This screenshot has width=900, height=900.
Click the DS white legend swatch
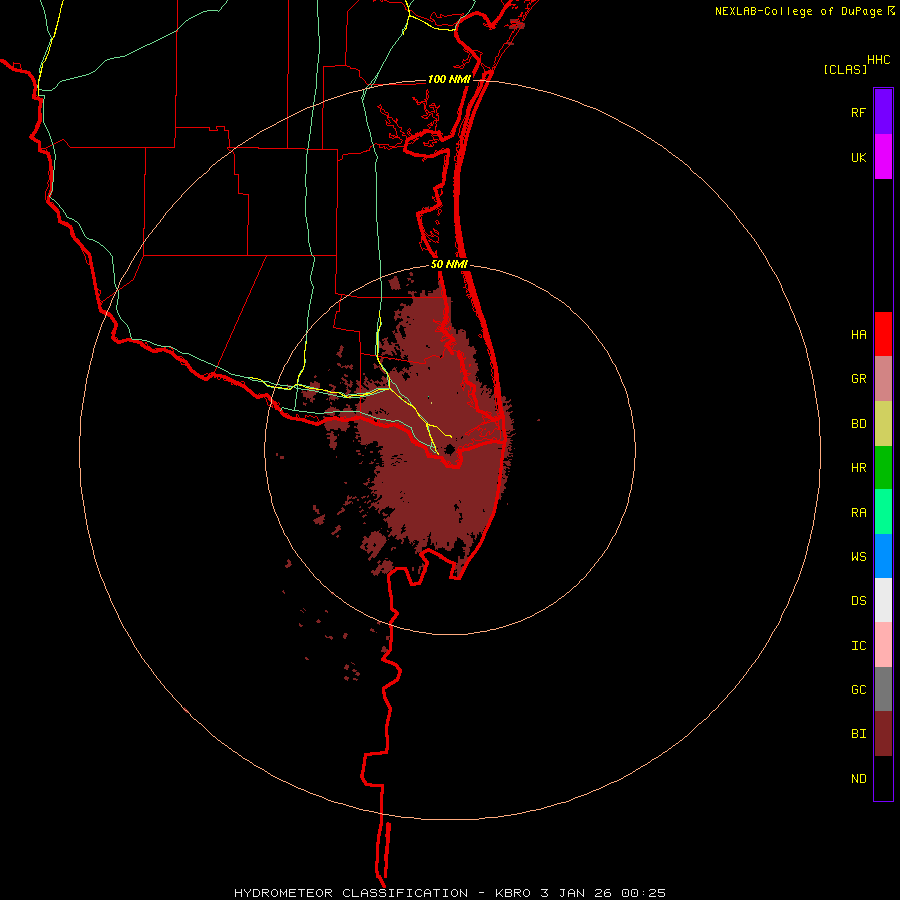883,600
